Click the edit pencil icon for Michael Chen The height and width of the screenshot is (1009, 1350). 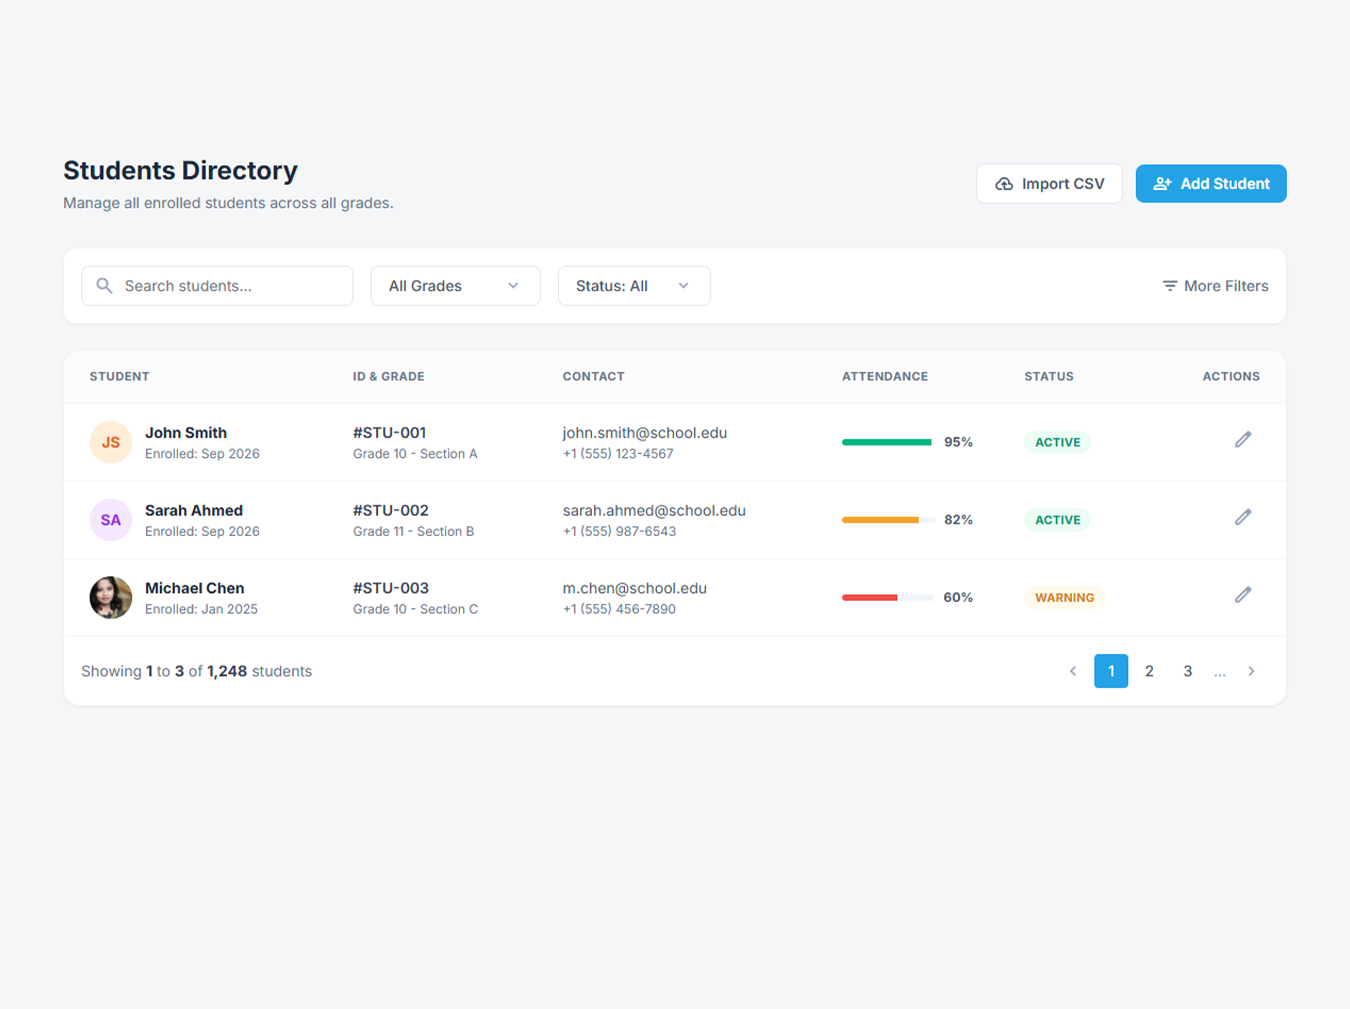pos(1243,595)
